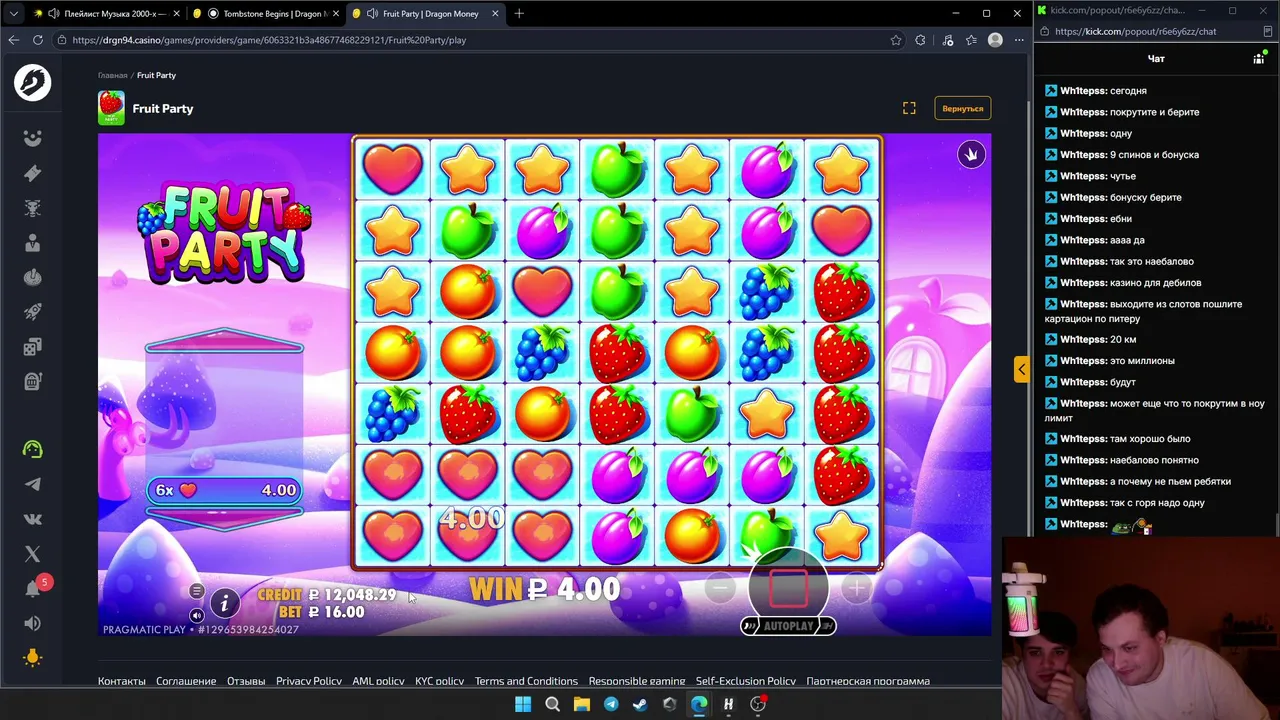Toggle light theme sun icon in sidebar
Image resolution: width=1280 pixels, height=720 pixels.
[32, 657]
